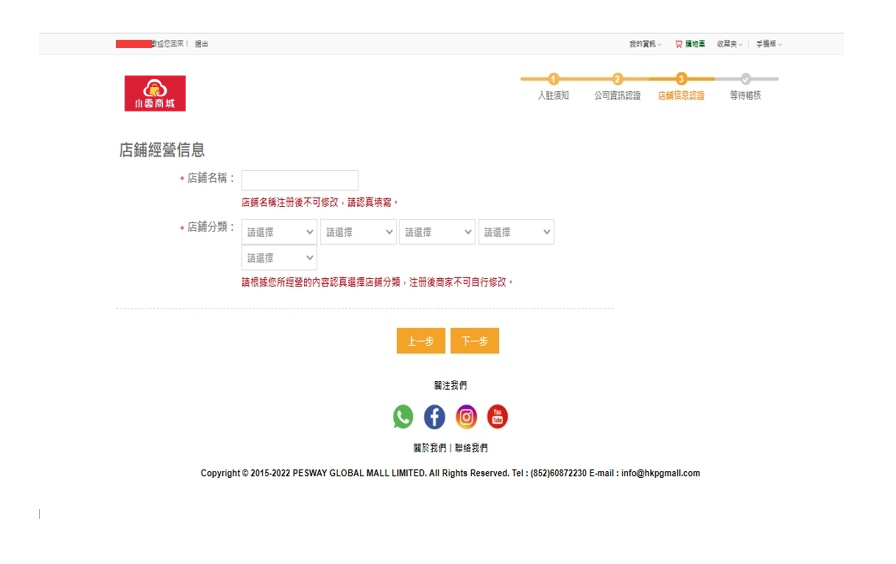Open the 我的資訊 menu

point(644,44)
